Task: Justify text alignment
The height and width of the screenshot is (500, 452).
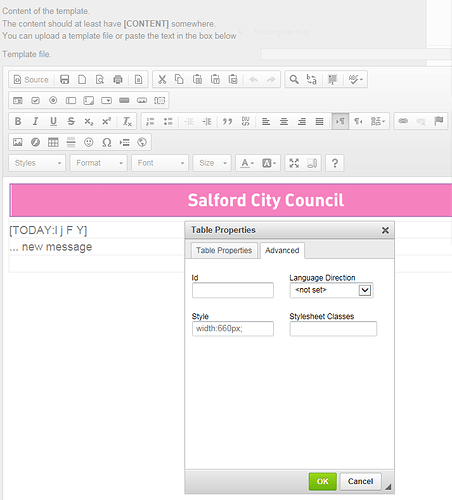Action: tap(319, 121)
